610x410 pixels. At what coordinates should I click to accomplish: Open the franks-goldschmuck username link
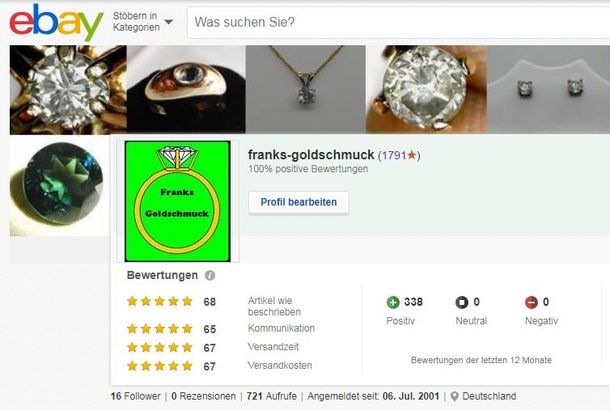click(x=311, y=155)
